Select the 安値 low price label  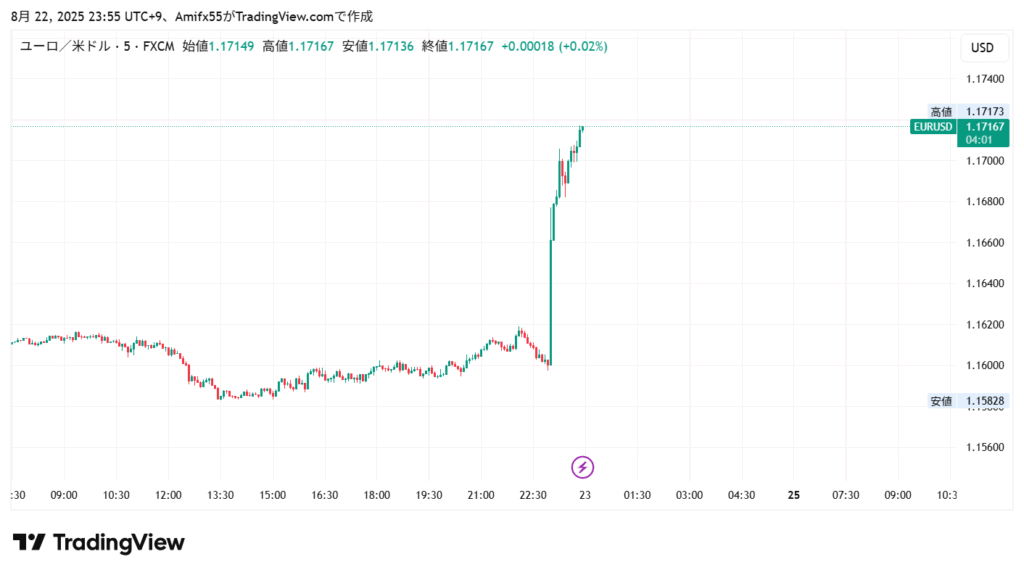click(x=941, y=401)
